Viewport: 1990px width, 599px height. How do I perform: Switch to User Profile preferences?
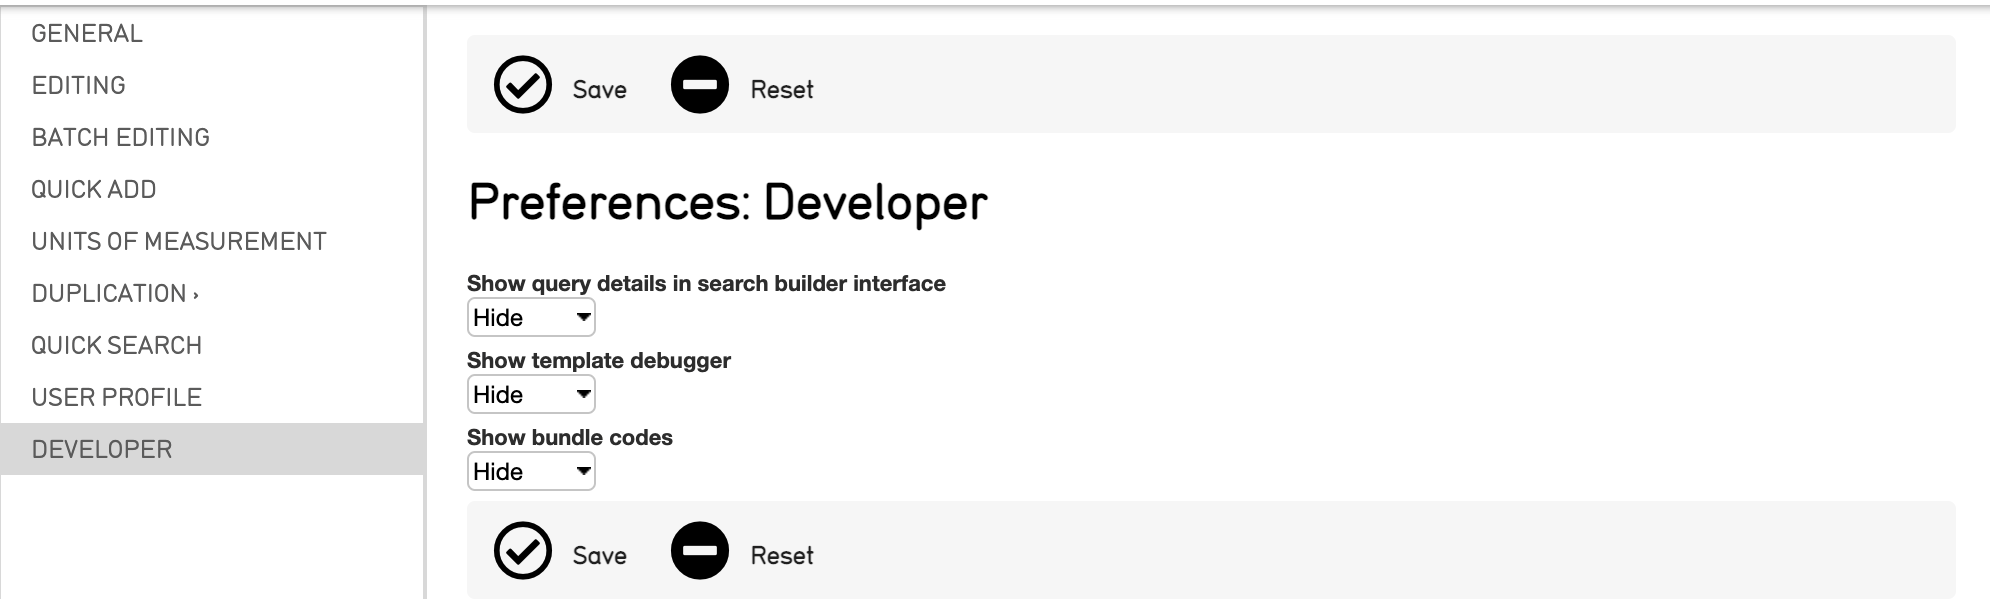click(x=117, y=398)
